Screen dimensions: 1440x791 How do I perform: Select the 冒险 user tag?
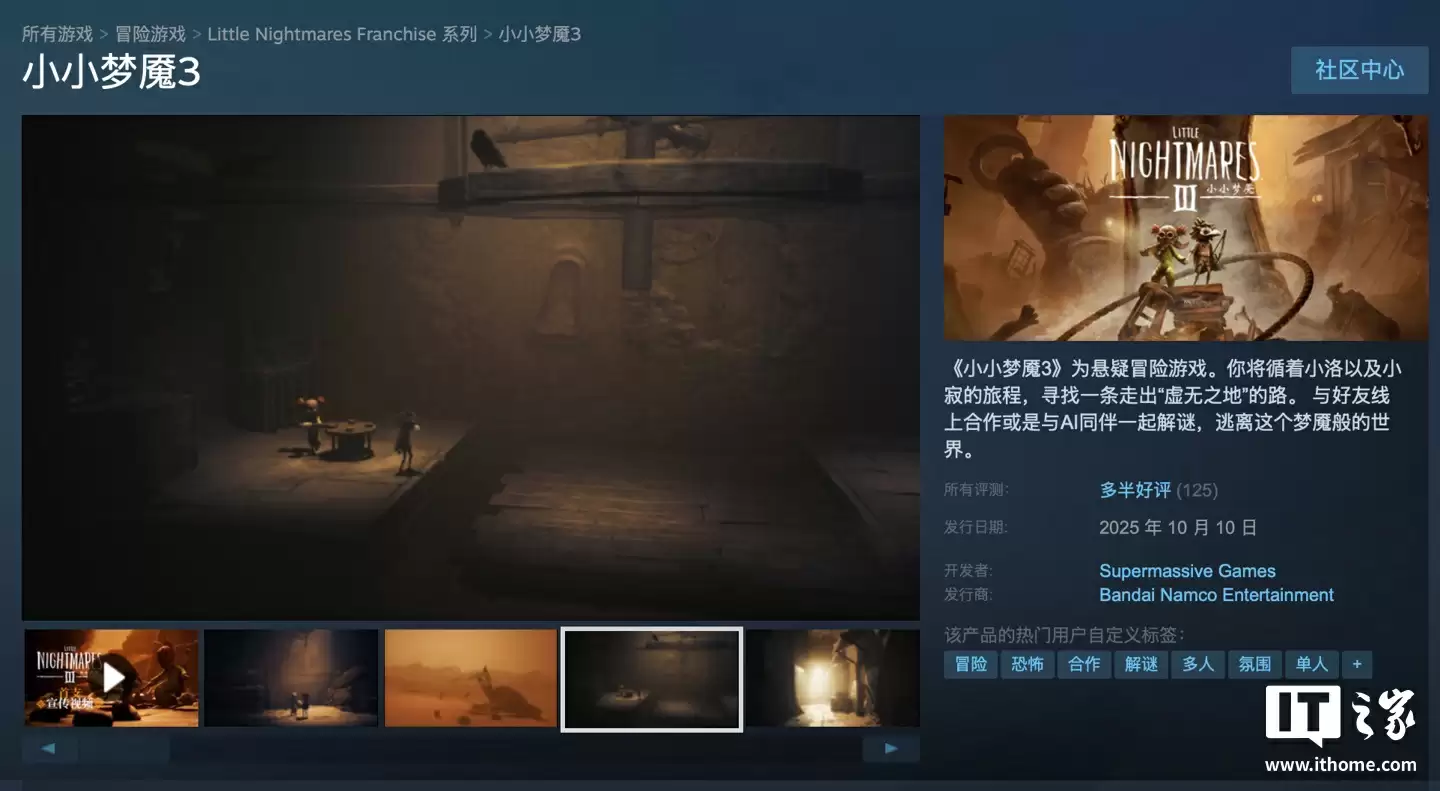970,664
